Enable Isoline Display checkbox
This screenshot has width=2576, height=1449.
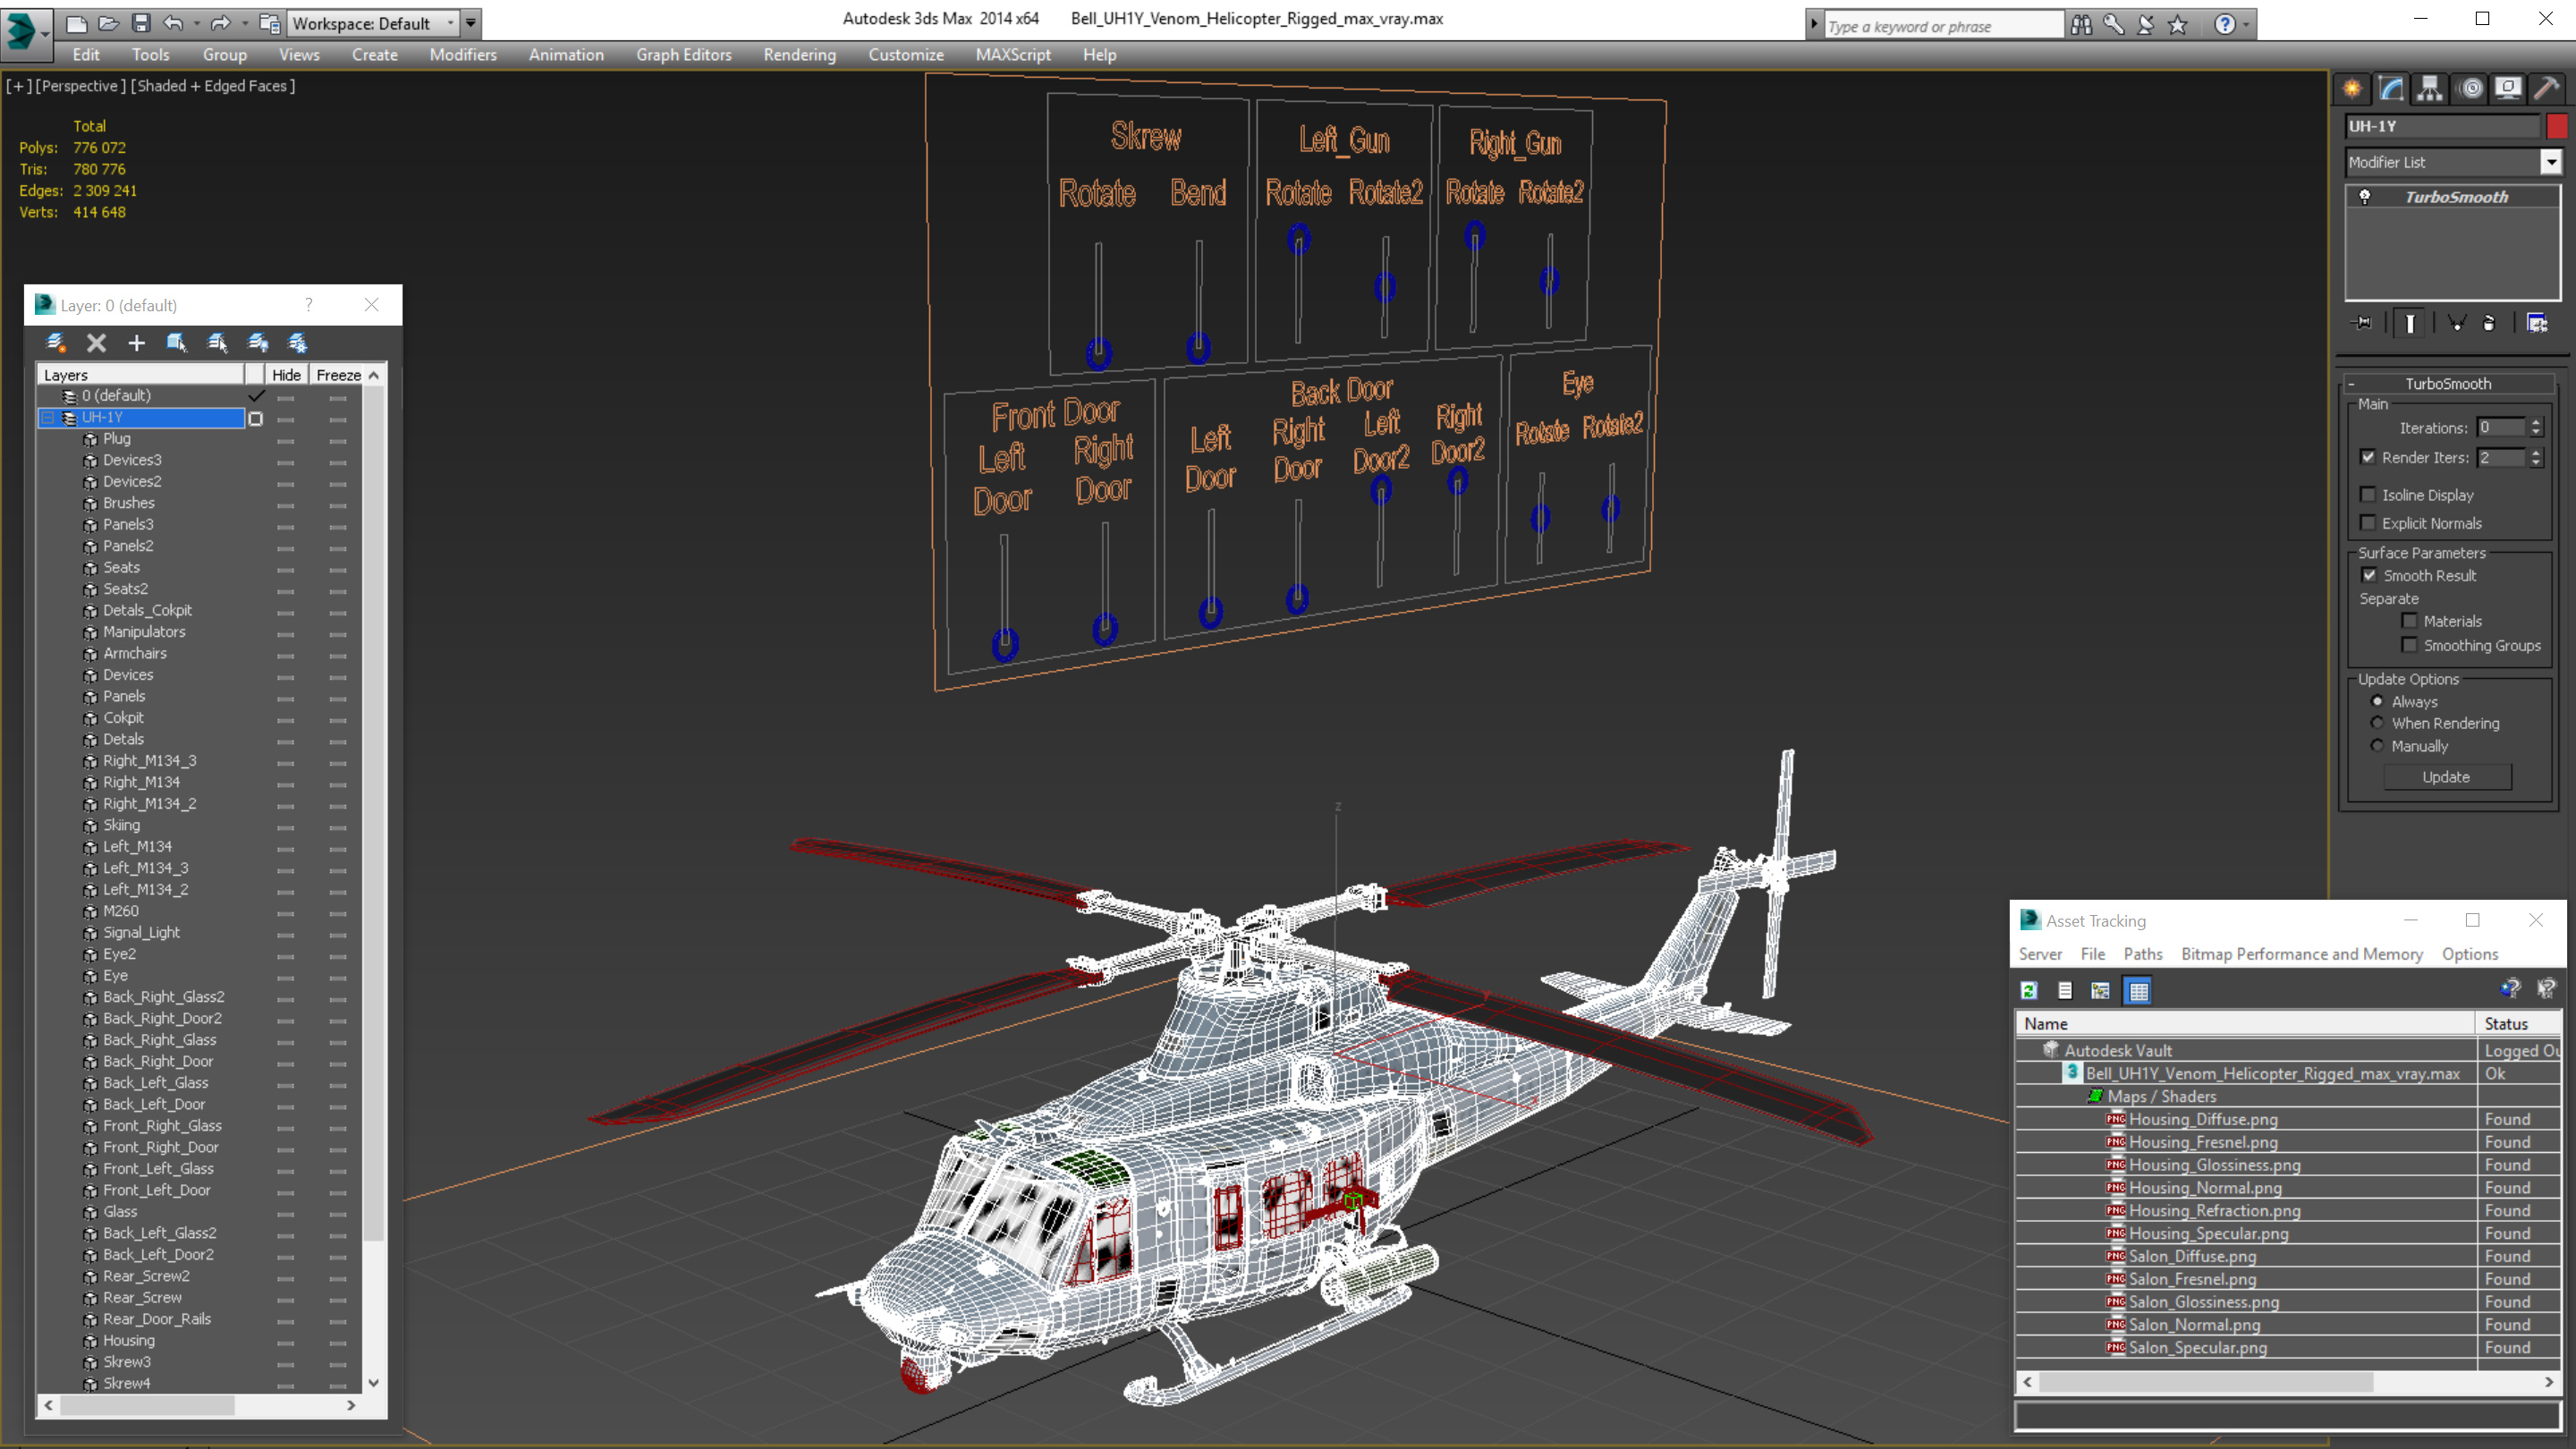pyautogui.click(x=2368, y=495)
